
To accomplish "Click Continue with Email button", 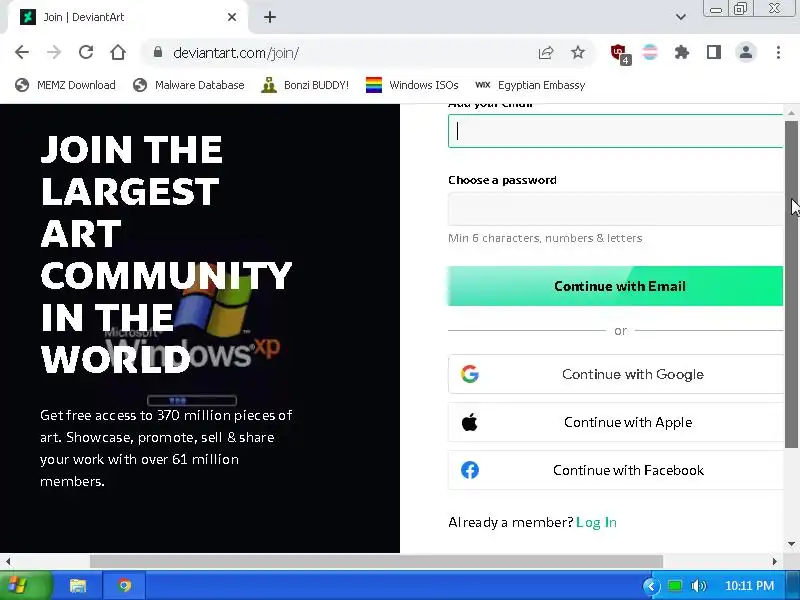I will point(615,286).
